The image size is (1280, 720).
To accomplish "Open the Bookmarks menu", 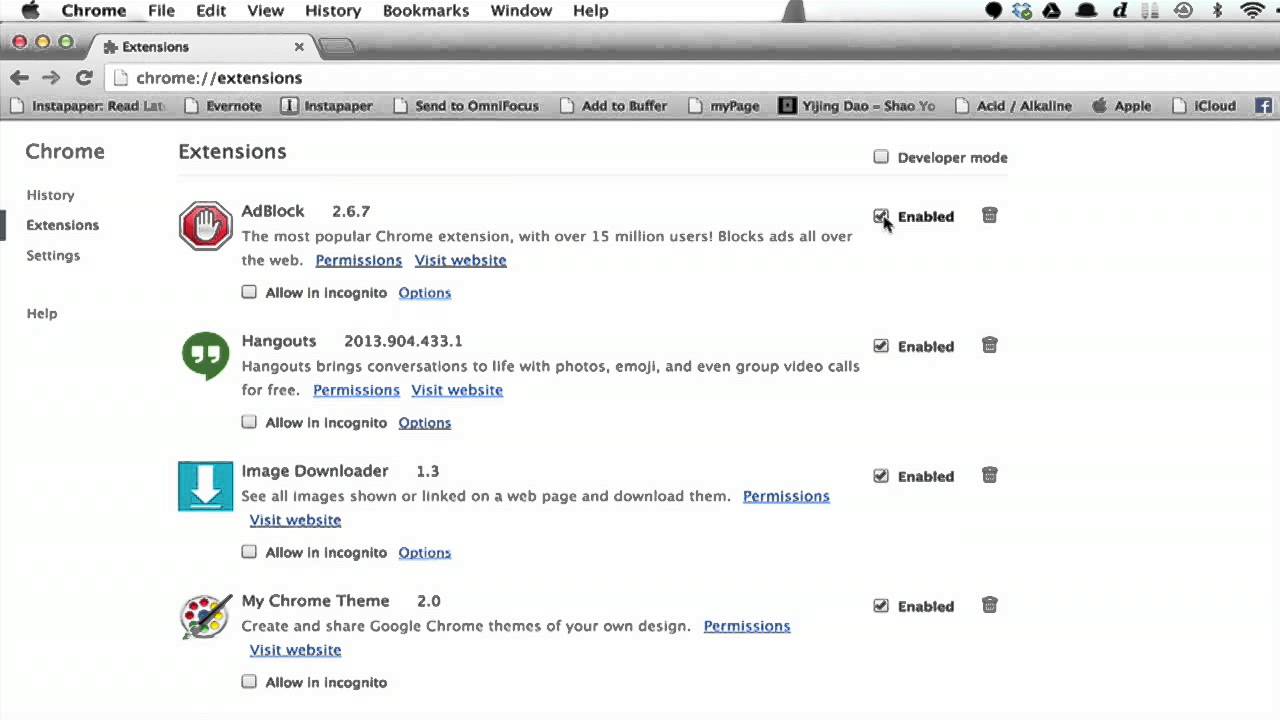I will pyautogui.click(x=426, y=11).
